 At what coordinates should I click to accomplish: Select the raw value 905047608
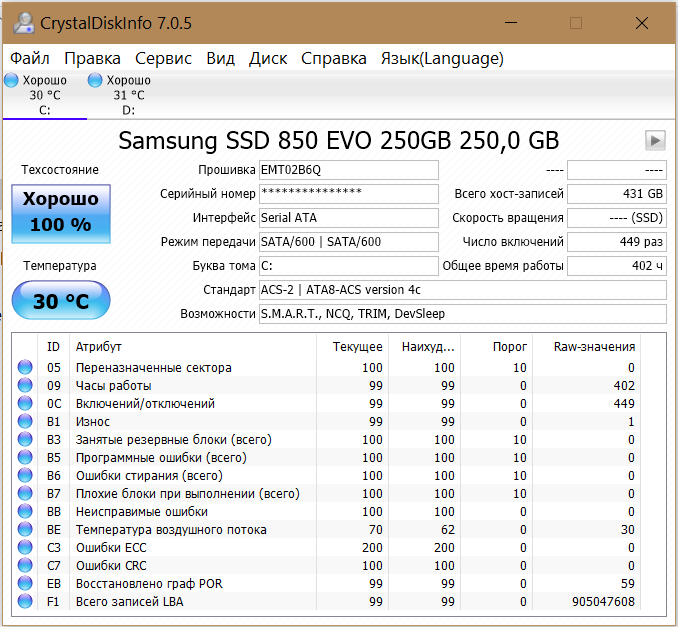pos(603,601)
